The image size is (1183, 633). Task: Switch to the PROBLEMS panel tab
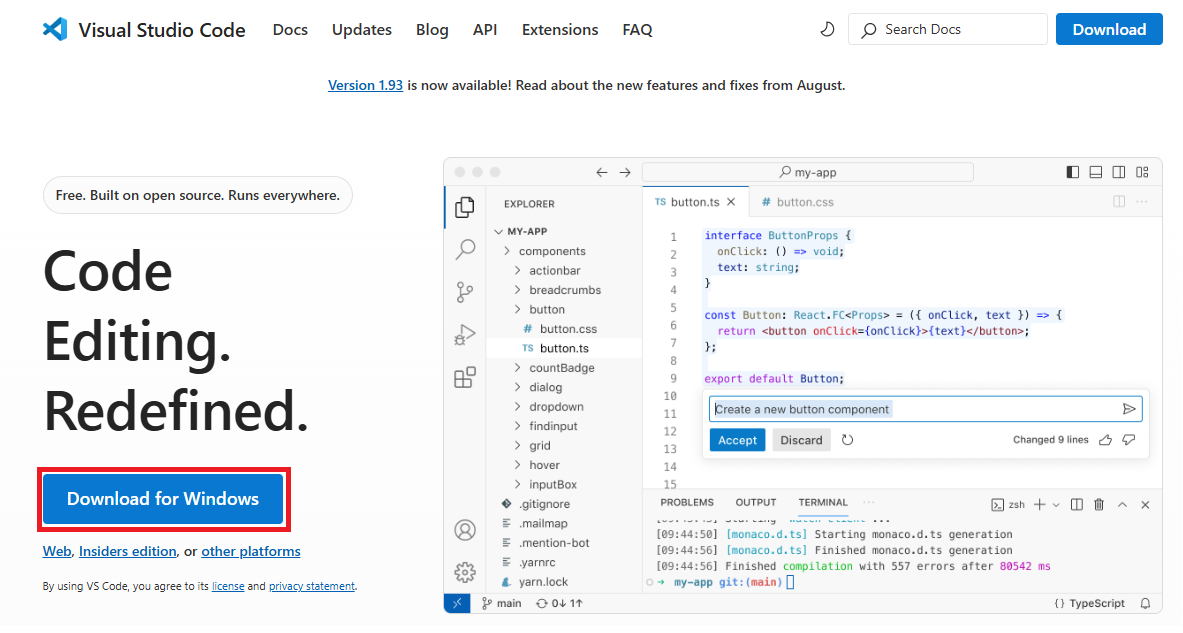click(x=687, y=502)
